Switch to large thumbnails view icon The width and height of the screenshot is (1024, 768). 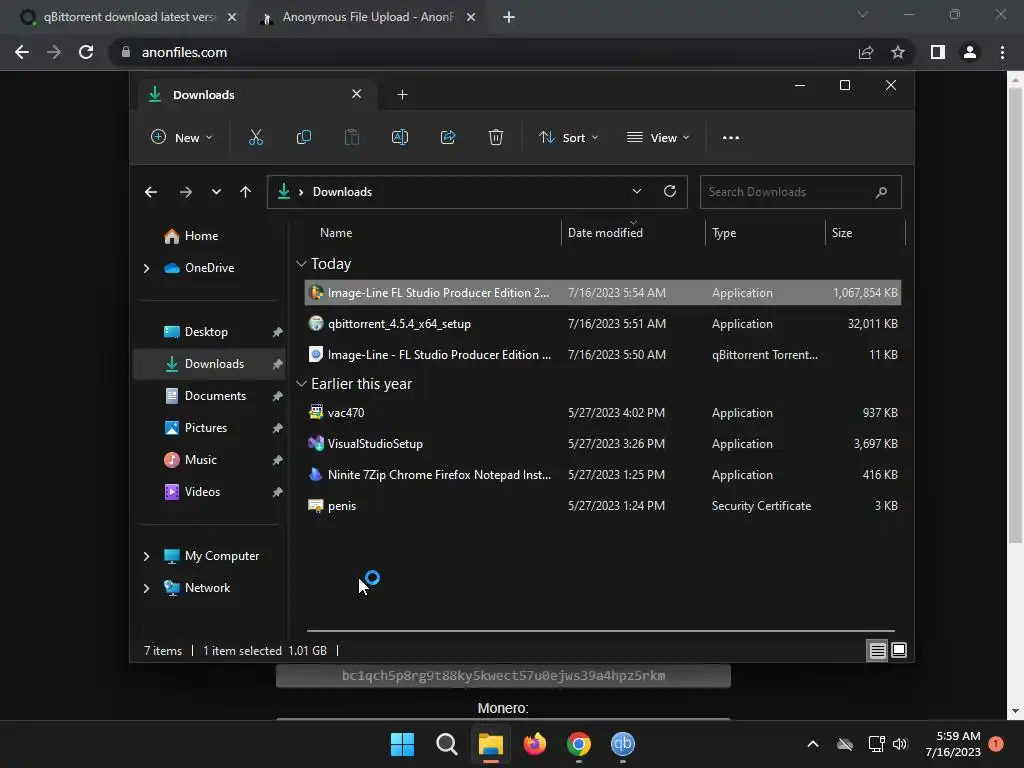(x=899, y=650)
